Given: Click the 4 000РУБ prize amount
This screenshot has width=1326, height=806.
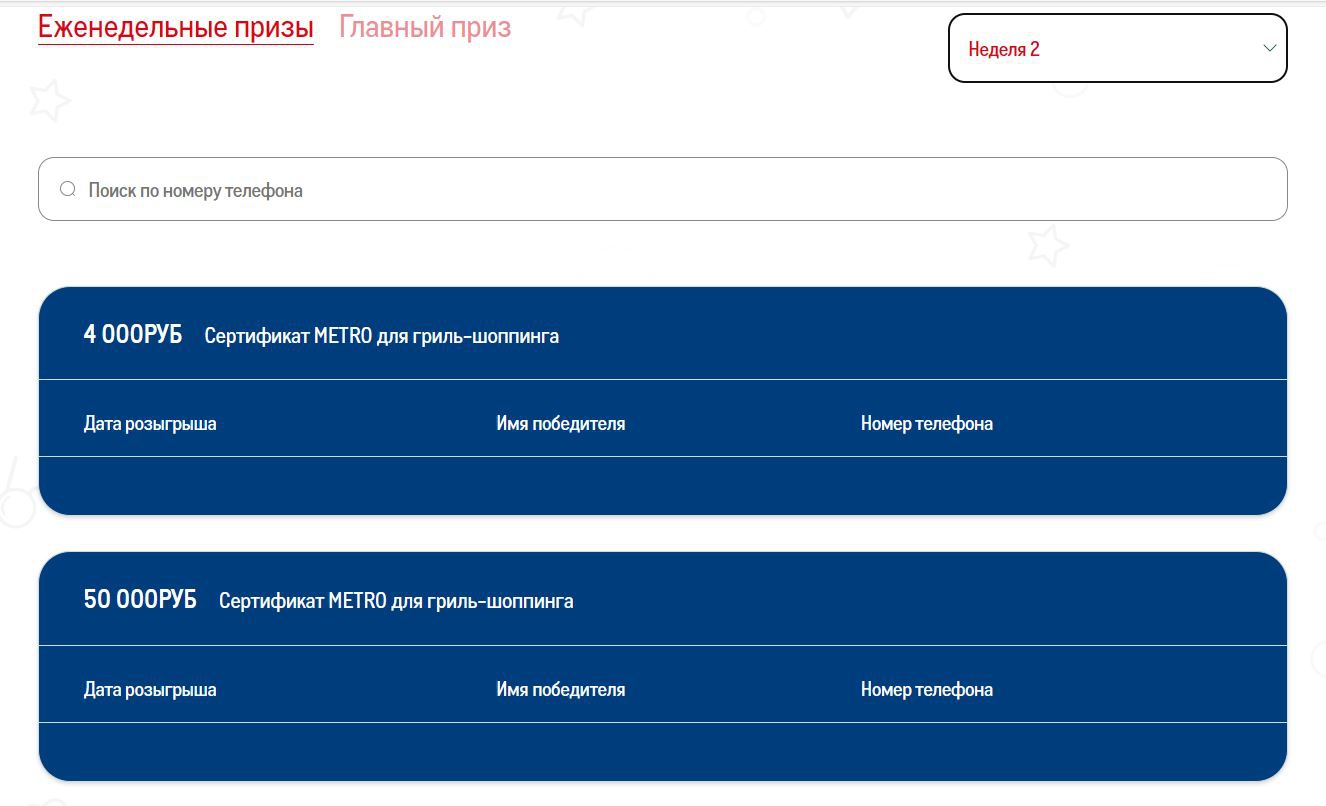Looking at the screenshot, I should [x=133, y=335].
